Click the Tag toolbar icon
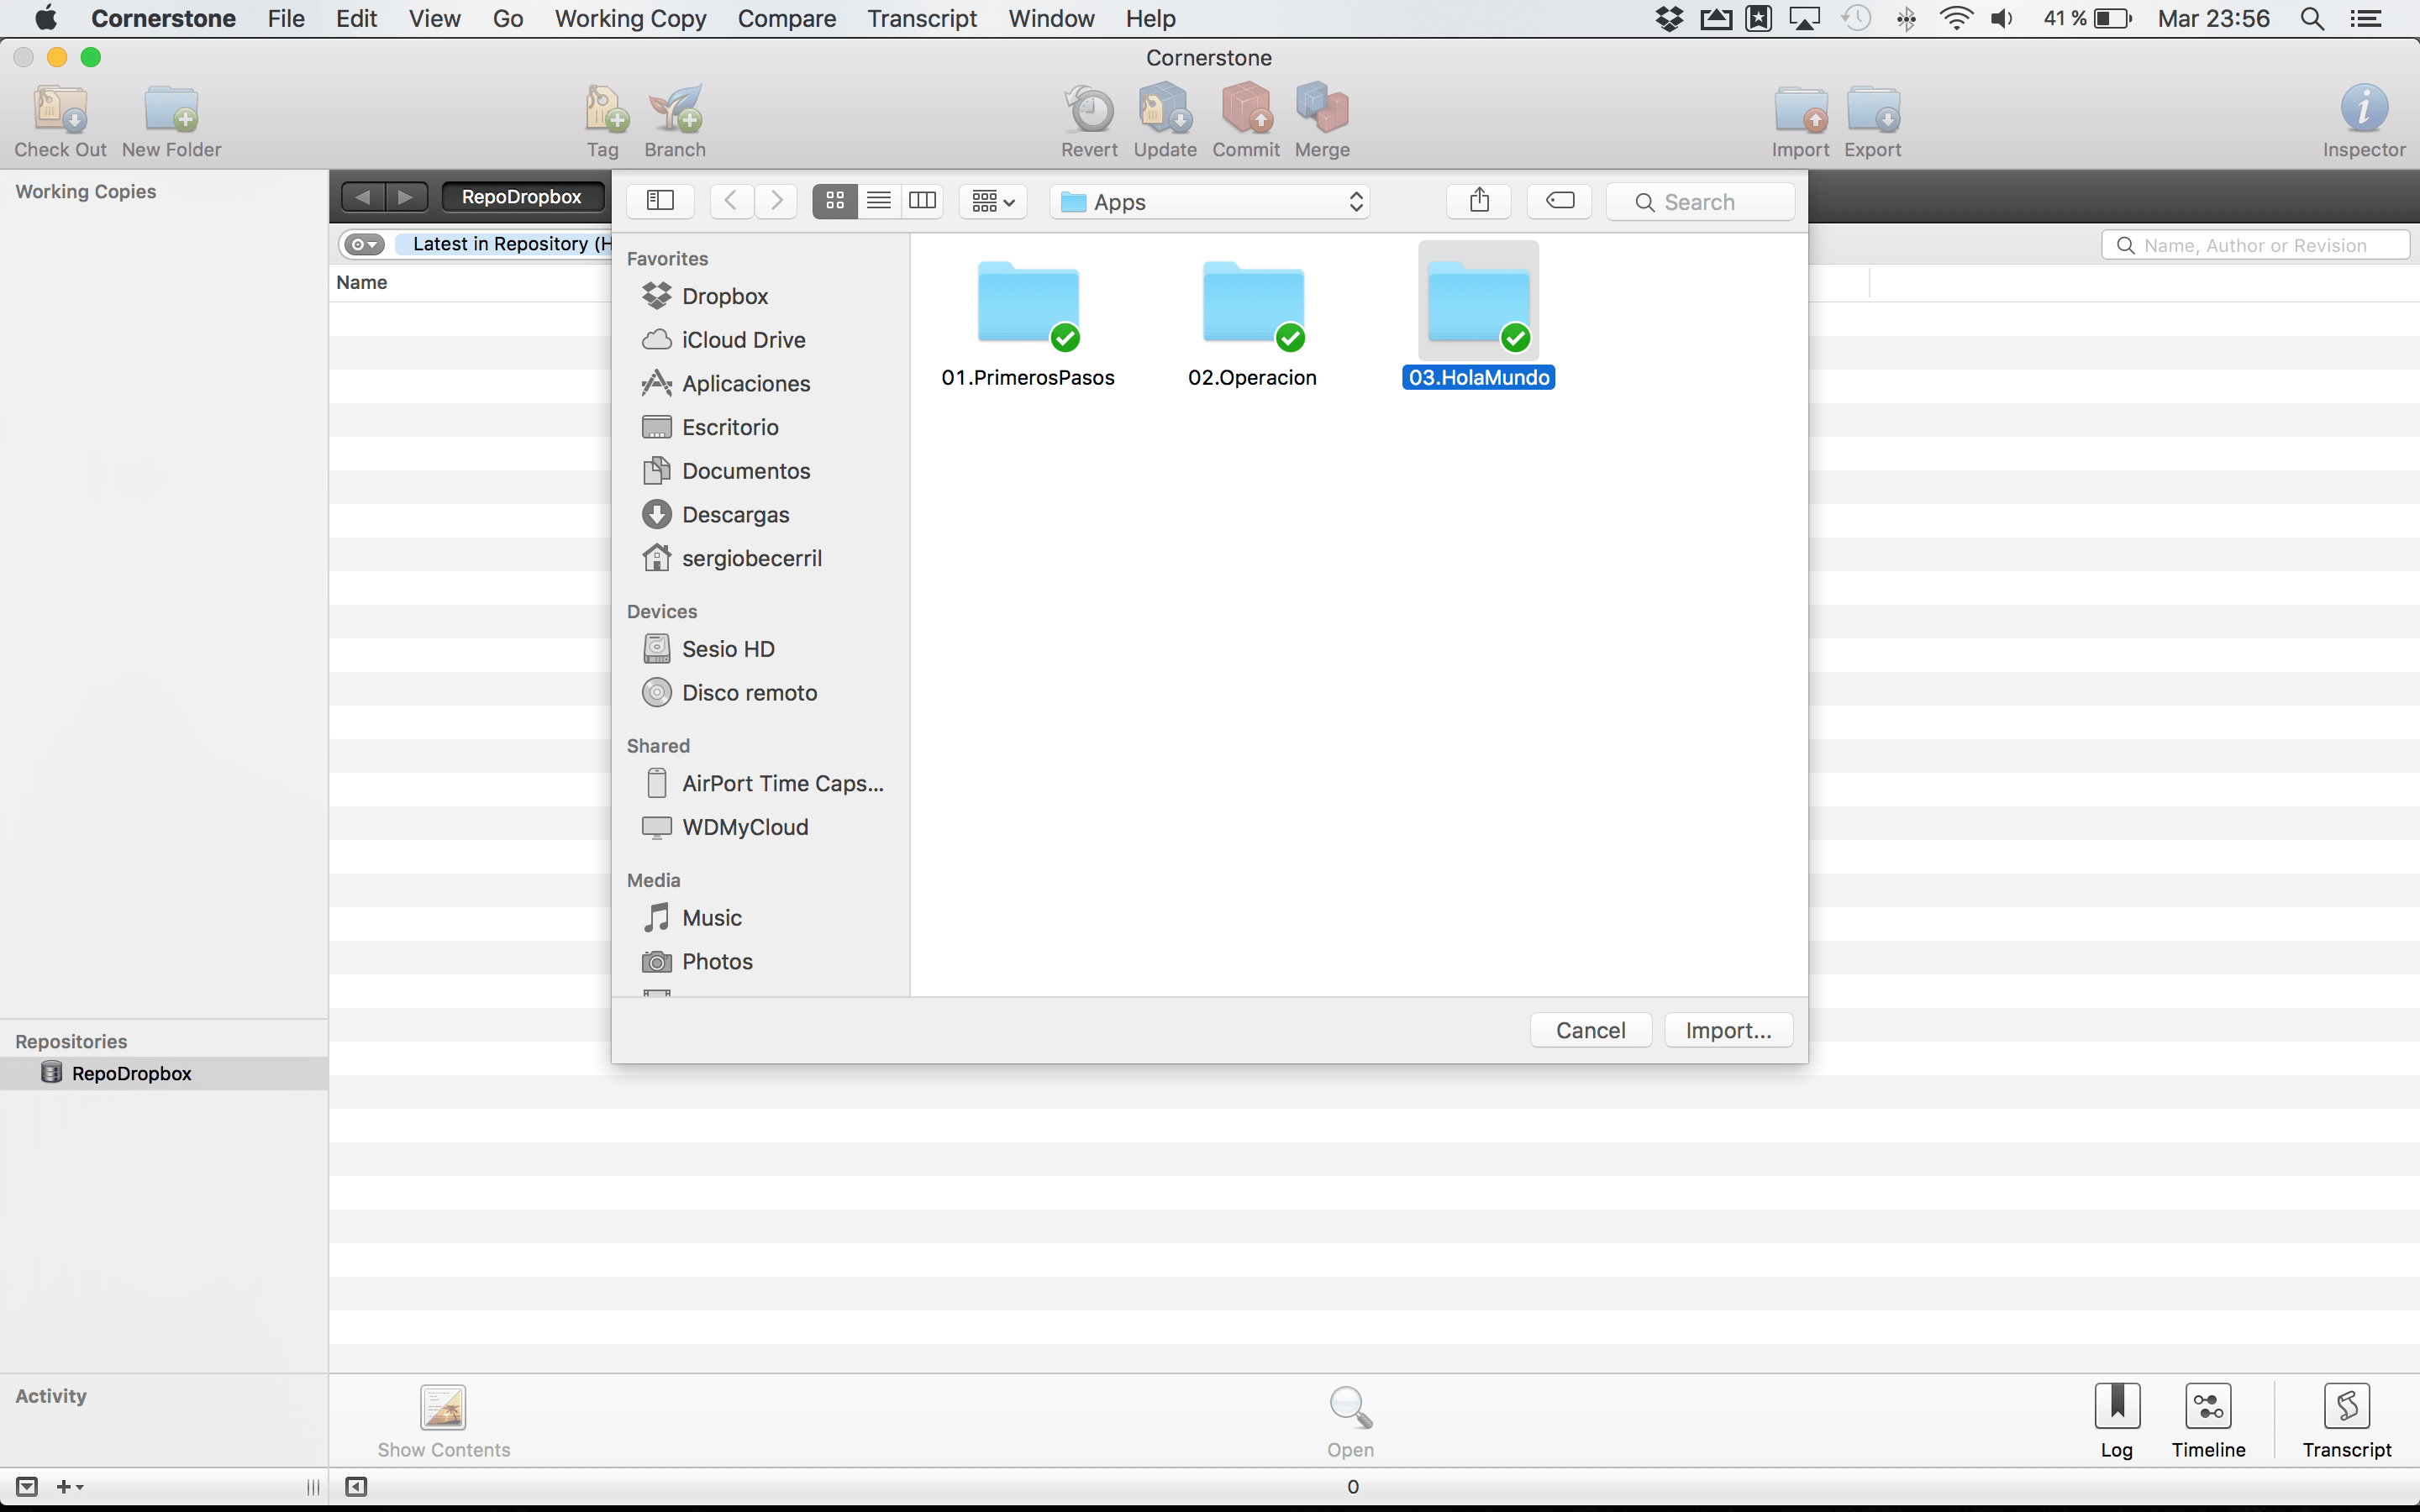Screen dimensions: 2420x1512 604,108
